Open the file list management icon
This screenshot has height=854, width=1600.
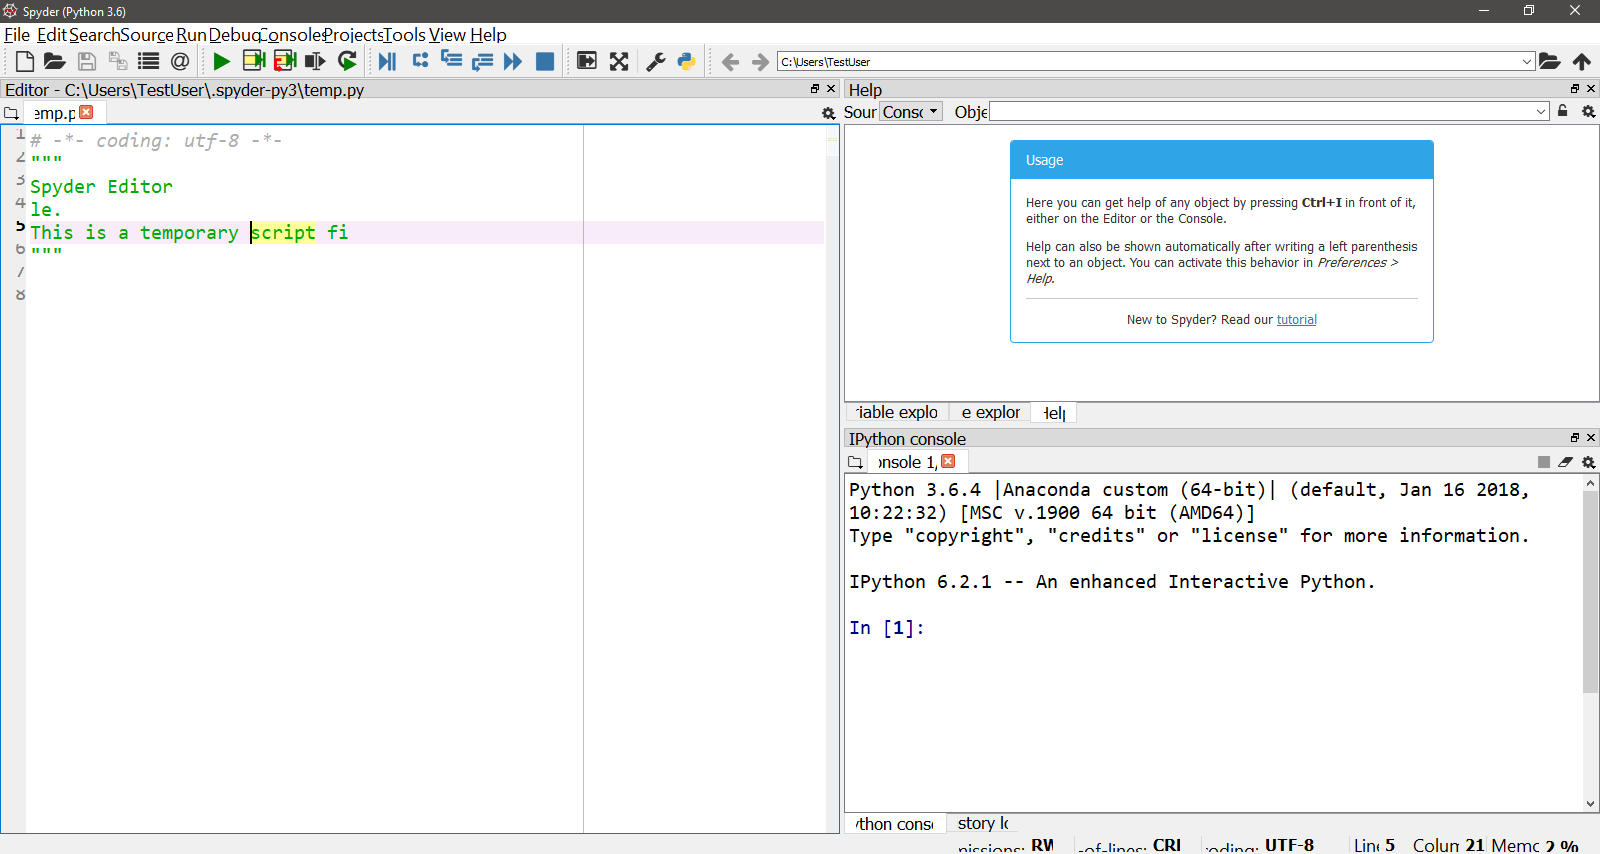(x=149, y=61)
